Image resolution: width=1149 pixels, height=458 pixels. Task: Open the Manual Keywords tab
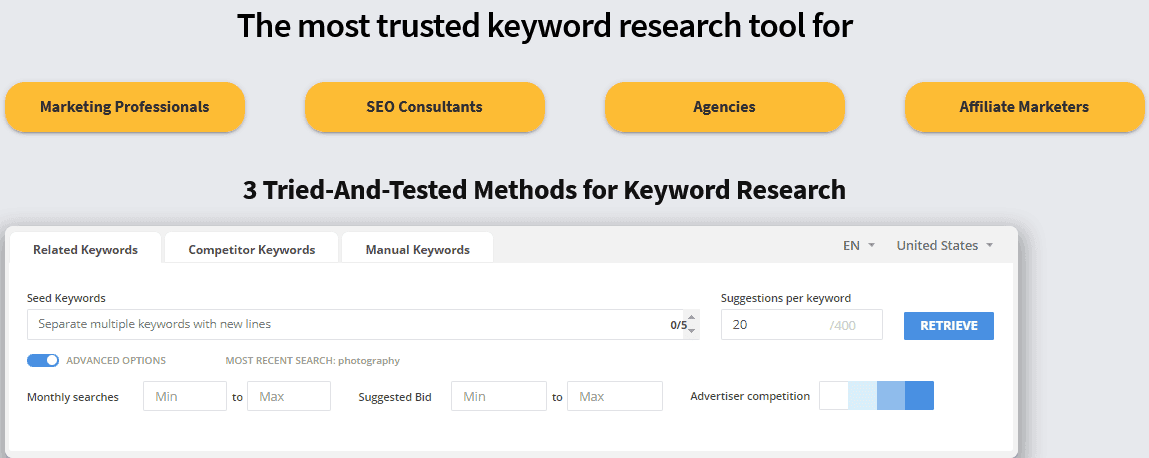point(417,249)
